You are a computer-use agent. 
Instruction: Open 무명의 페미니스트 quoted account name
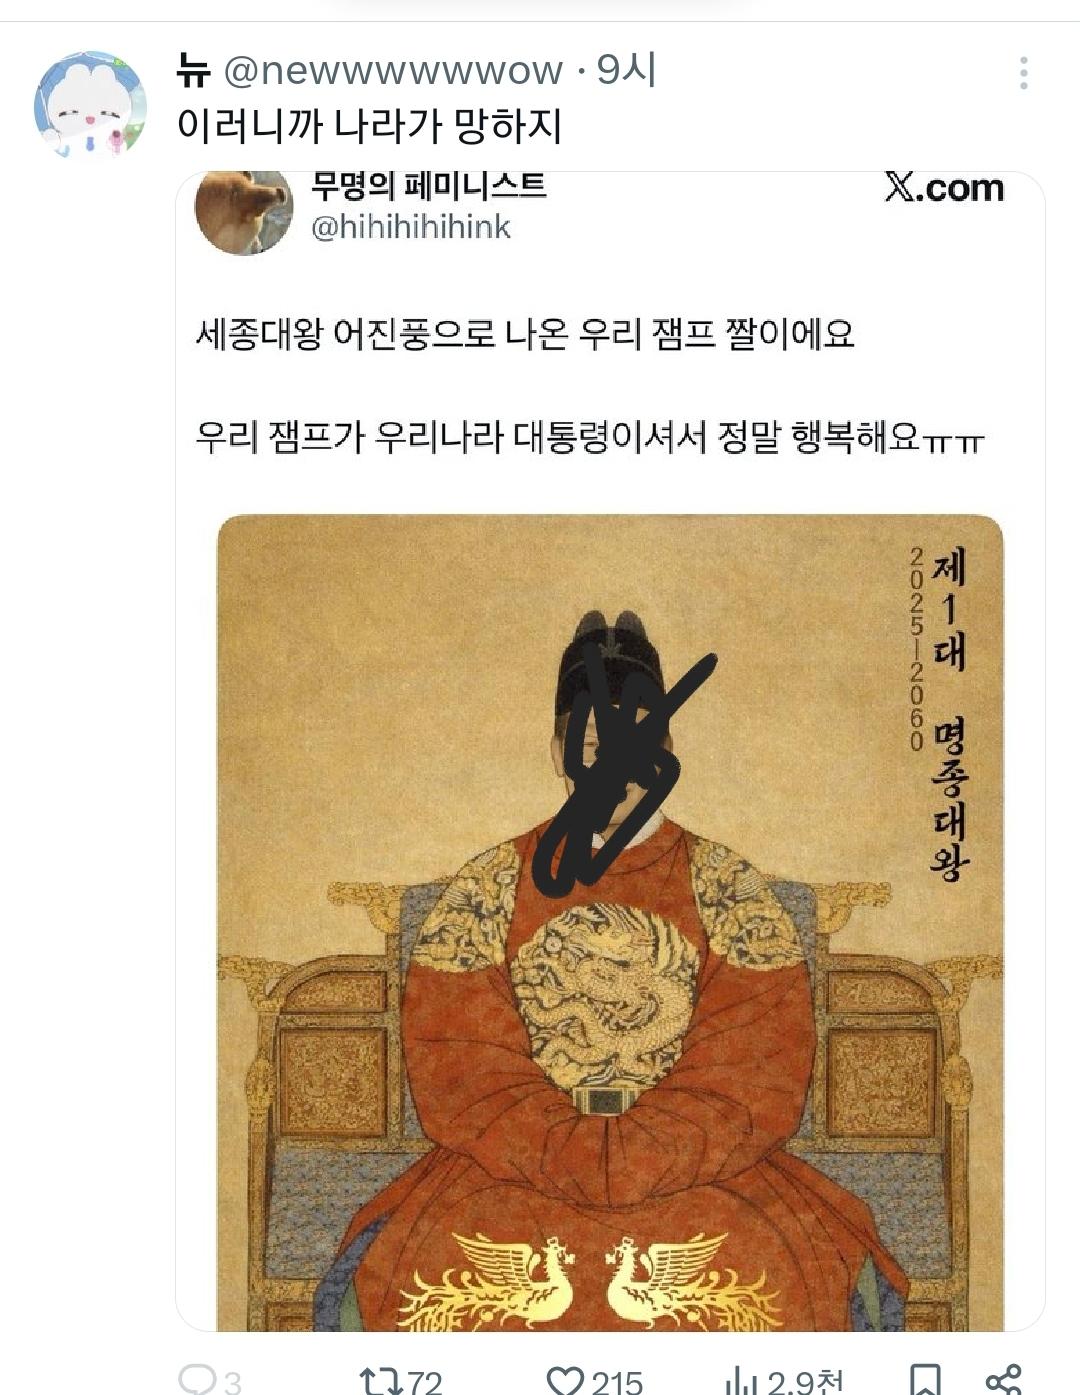pyautogui.click(x=429, y=185)
